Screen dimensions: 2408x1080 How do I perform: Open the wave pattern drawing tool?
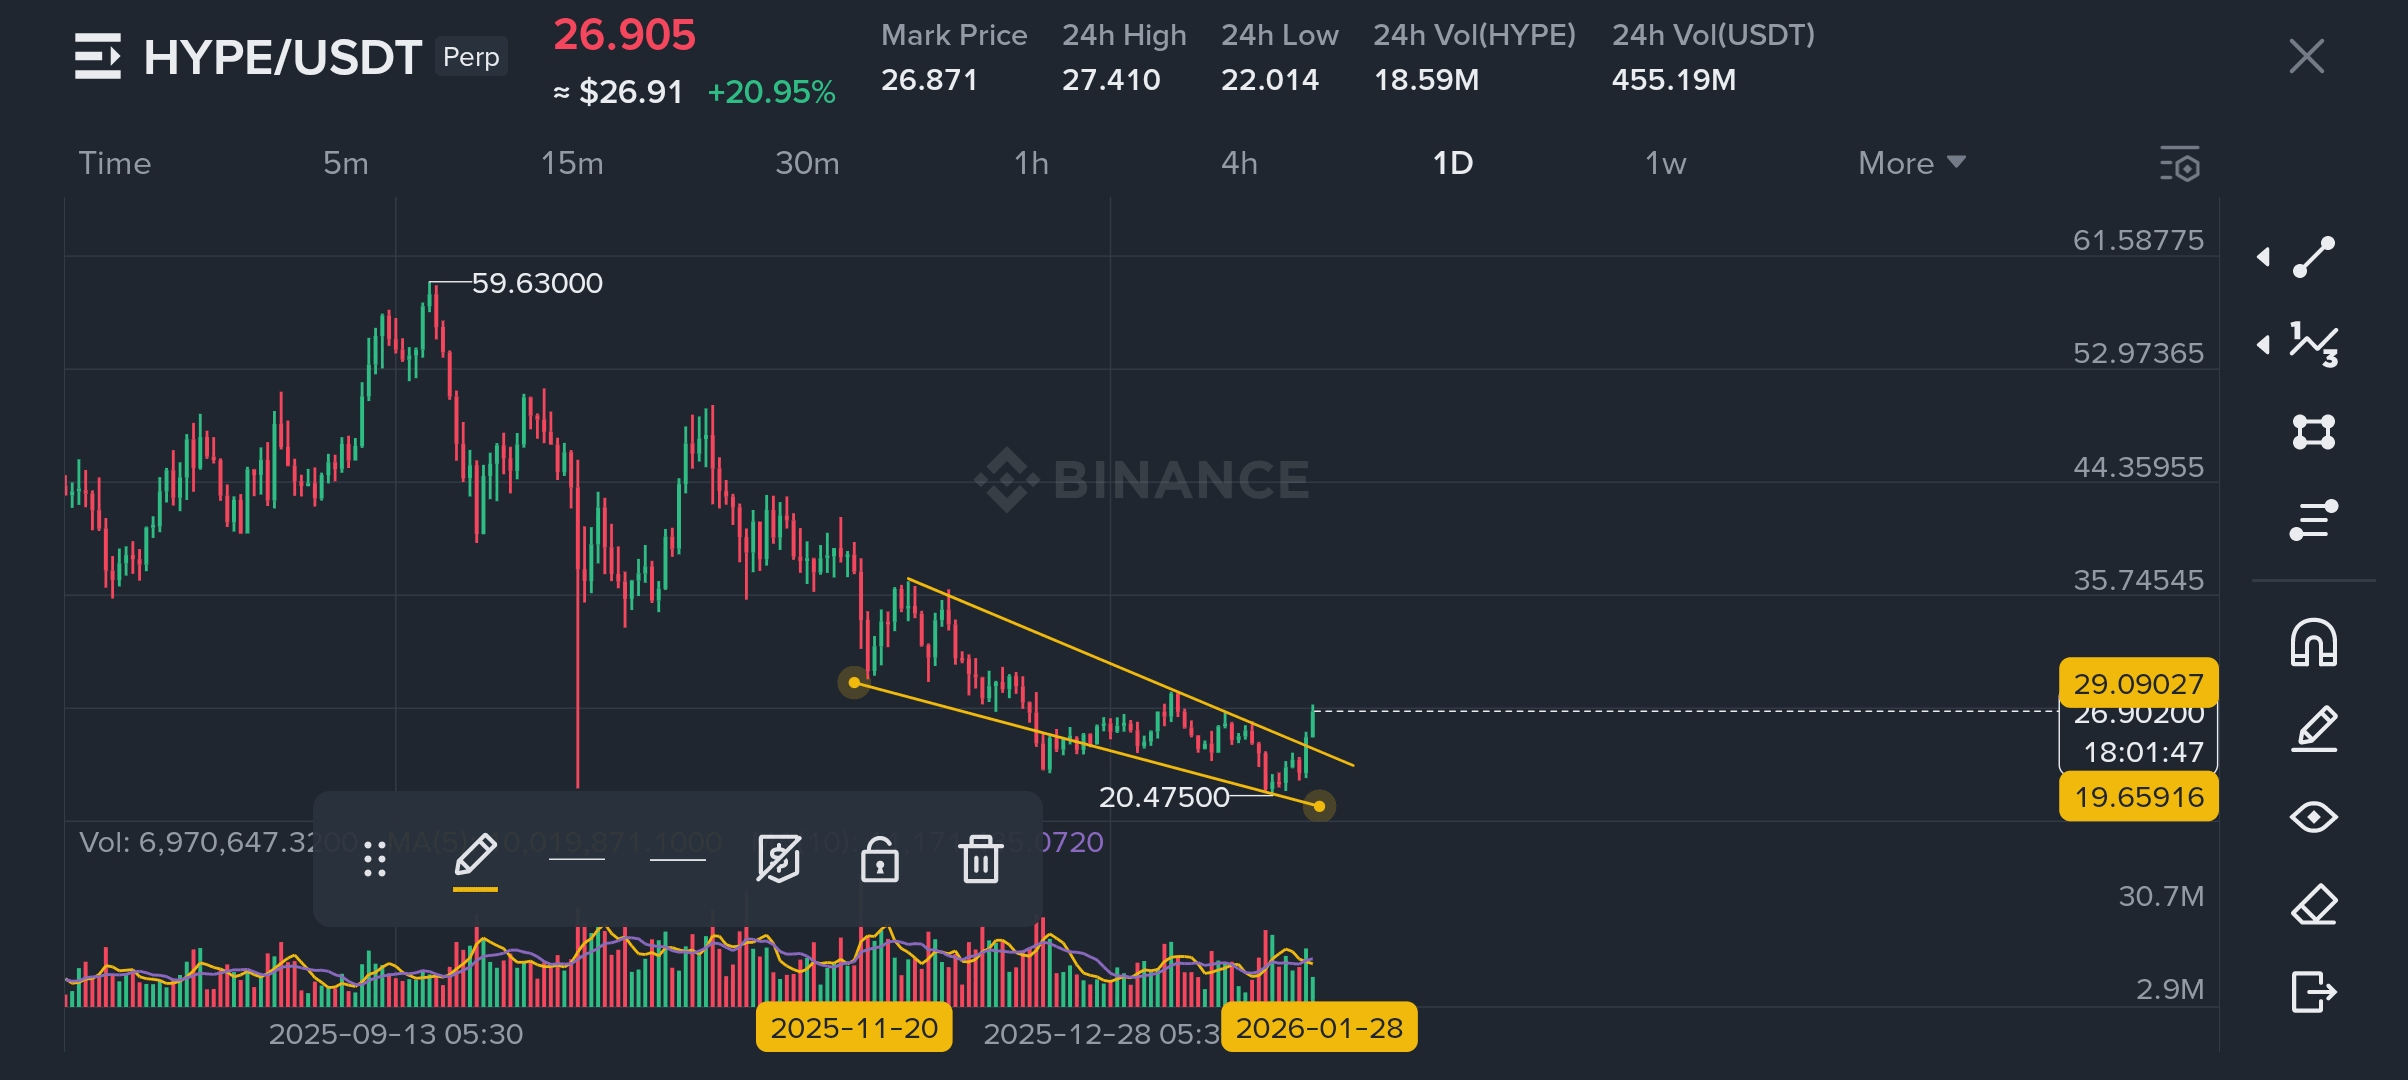coord(2313,345)
